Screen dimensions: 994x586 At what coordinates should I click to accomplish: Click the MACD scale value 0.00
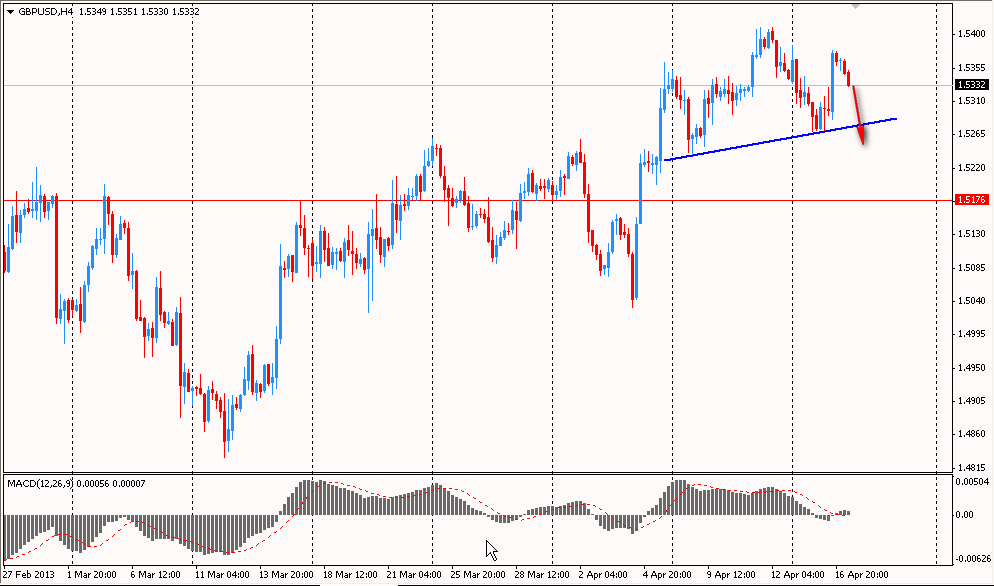pos(965,514)
